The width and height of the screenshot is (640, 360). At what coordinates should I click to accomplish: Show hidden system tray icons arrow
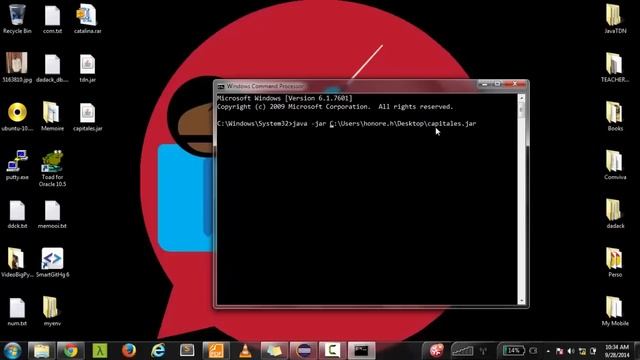(548, 351)
